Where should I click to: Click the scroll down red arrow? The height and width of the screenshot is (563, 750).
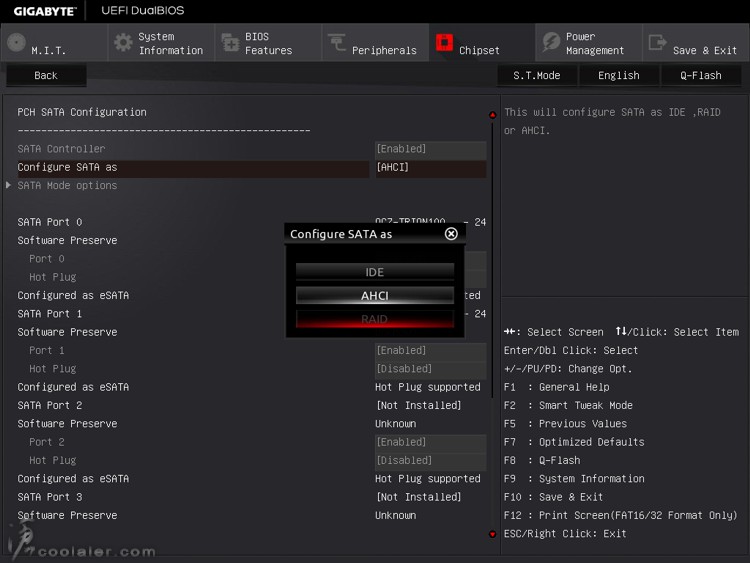tap(492, 534)
